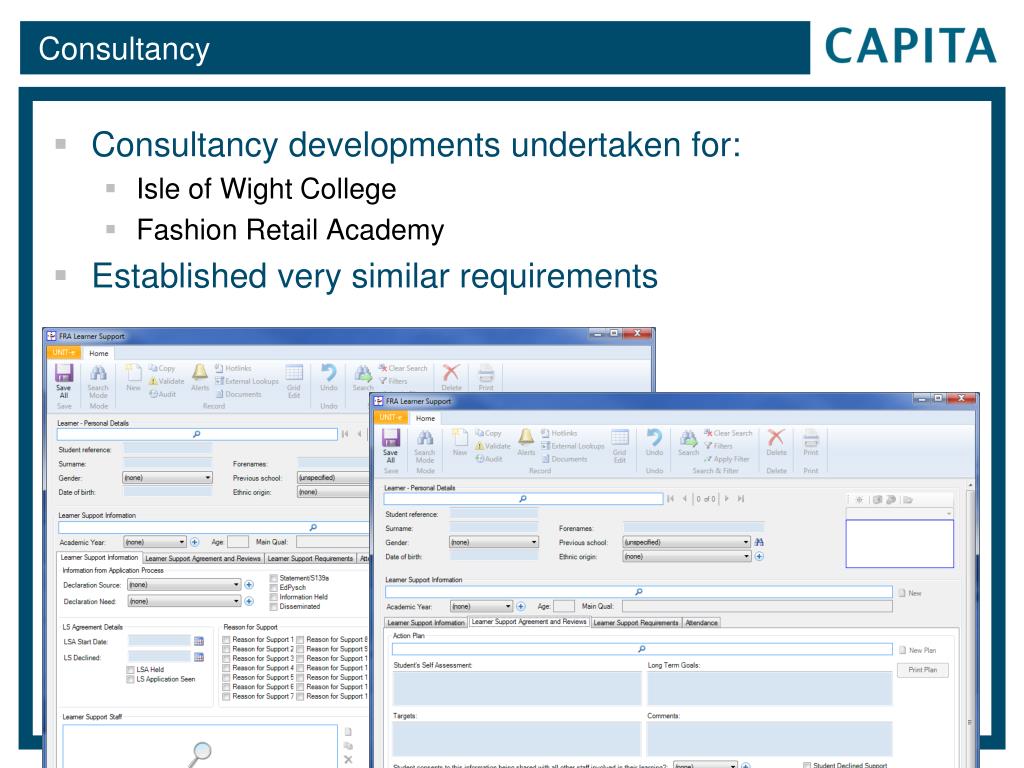Screen dimensions: 1024x768
Task: Tick the Information Held checkbox
Action: (x=274, y=597)
